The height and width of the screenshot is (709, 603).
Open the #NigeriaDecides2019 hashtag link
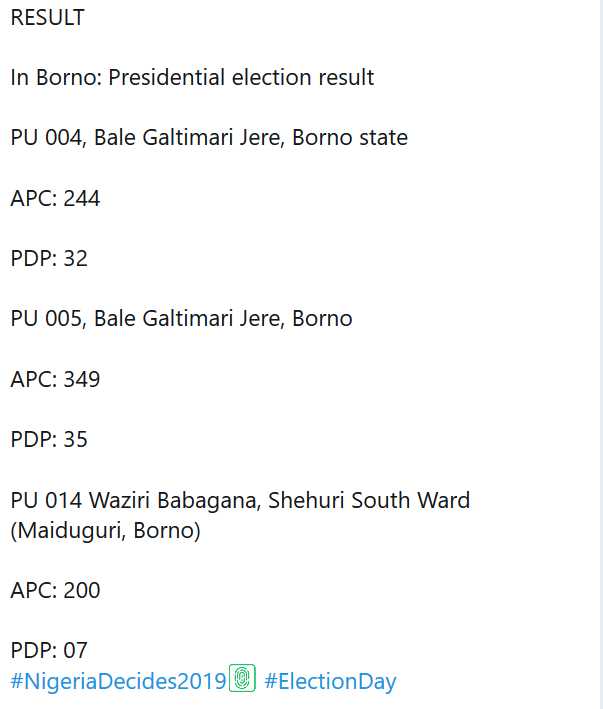point(118,682)
